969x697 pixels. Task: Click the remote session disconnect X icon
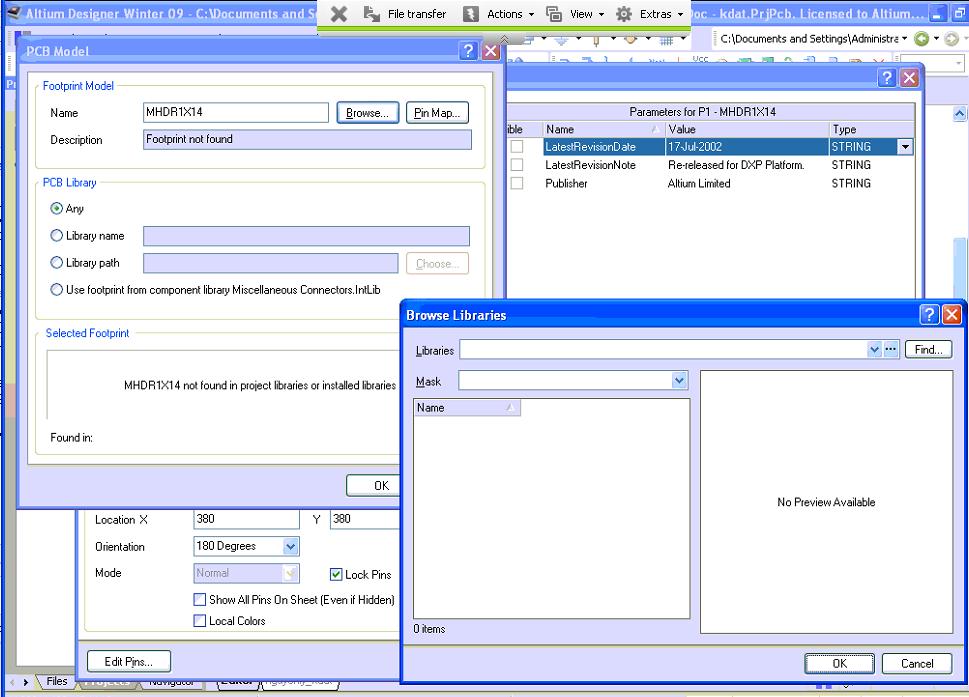pyautogui.click(x=339, y=14)
